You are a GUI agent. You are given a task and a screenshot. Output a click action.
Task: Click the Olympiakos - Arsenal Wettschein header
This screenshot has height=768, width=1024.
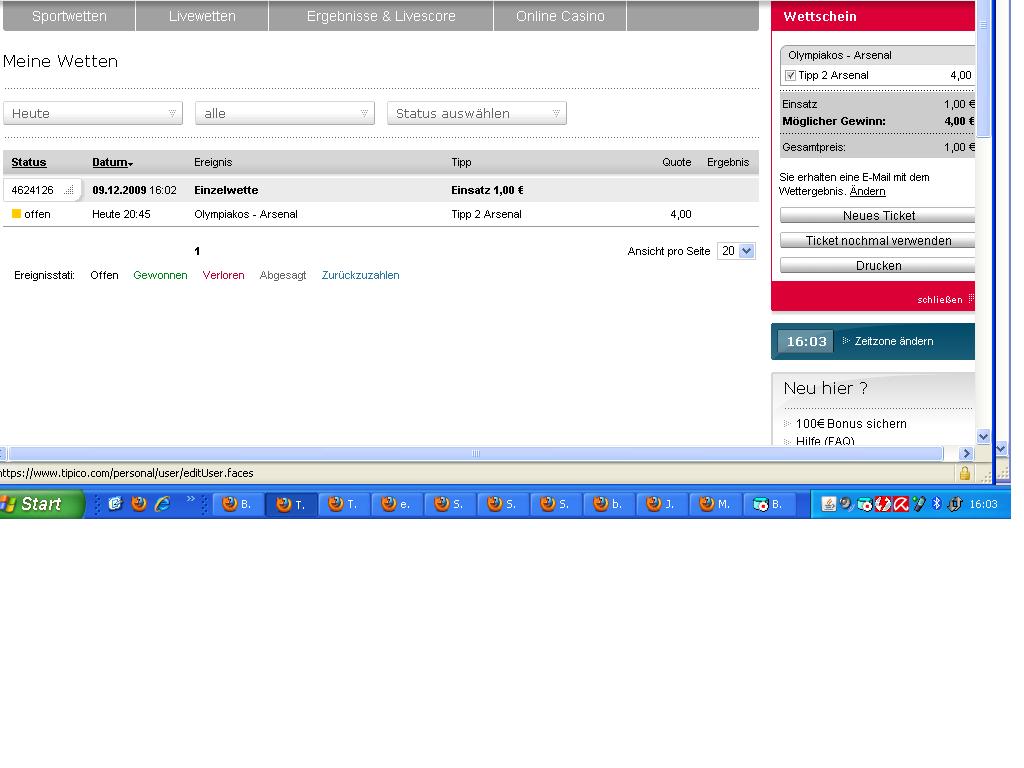839,56
